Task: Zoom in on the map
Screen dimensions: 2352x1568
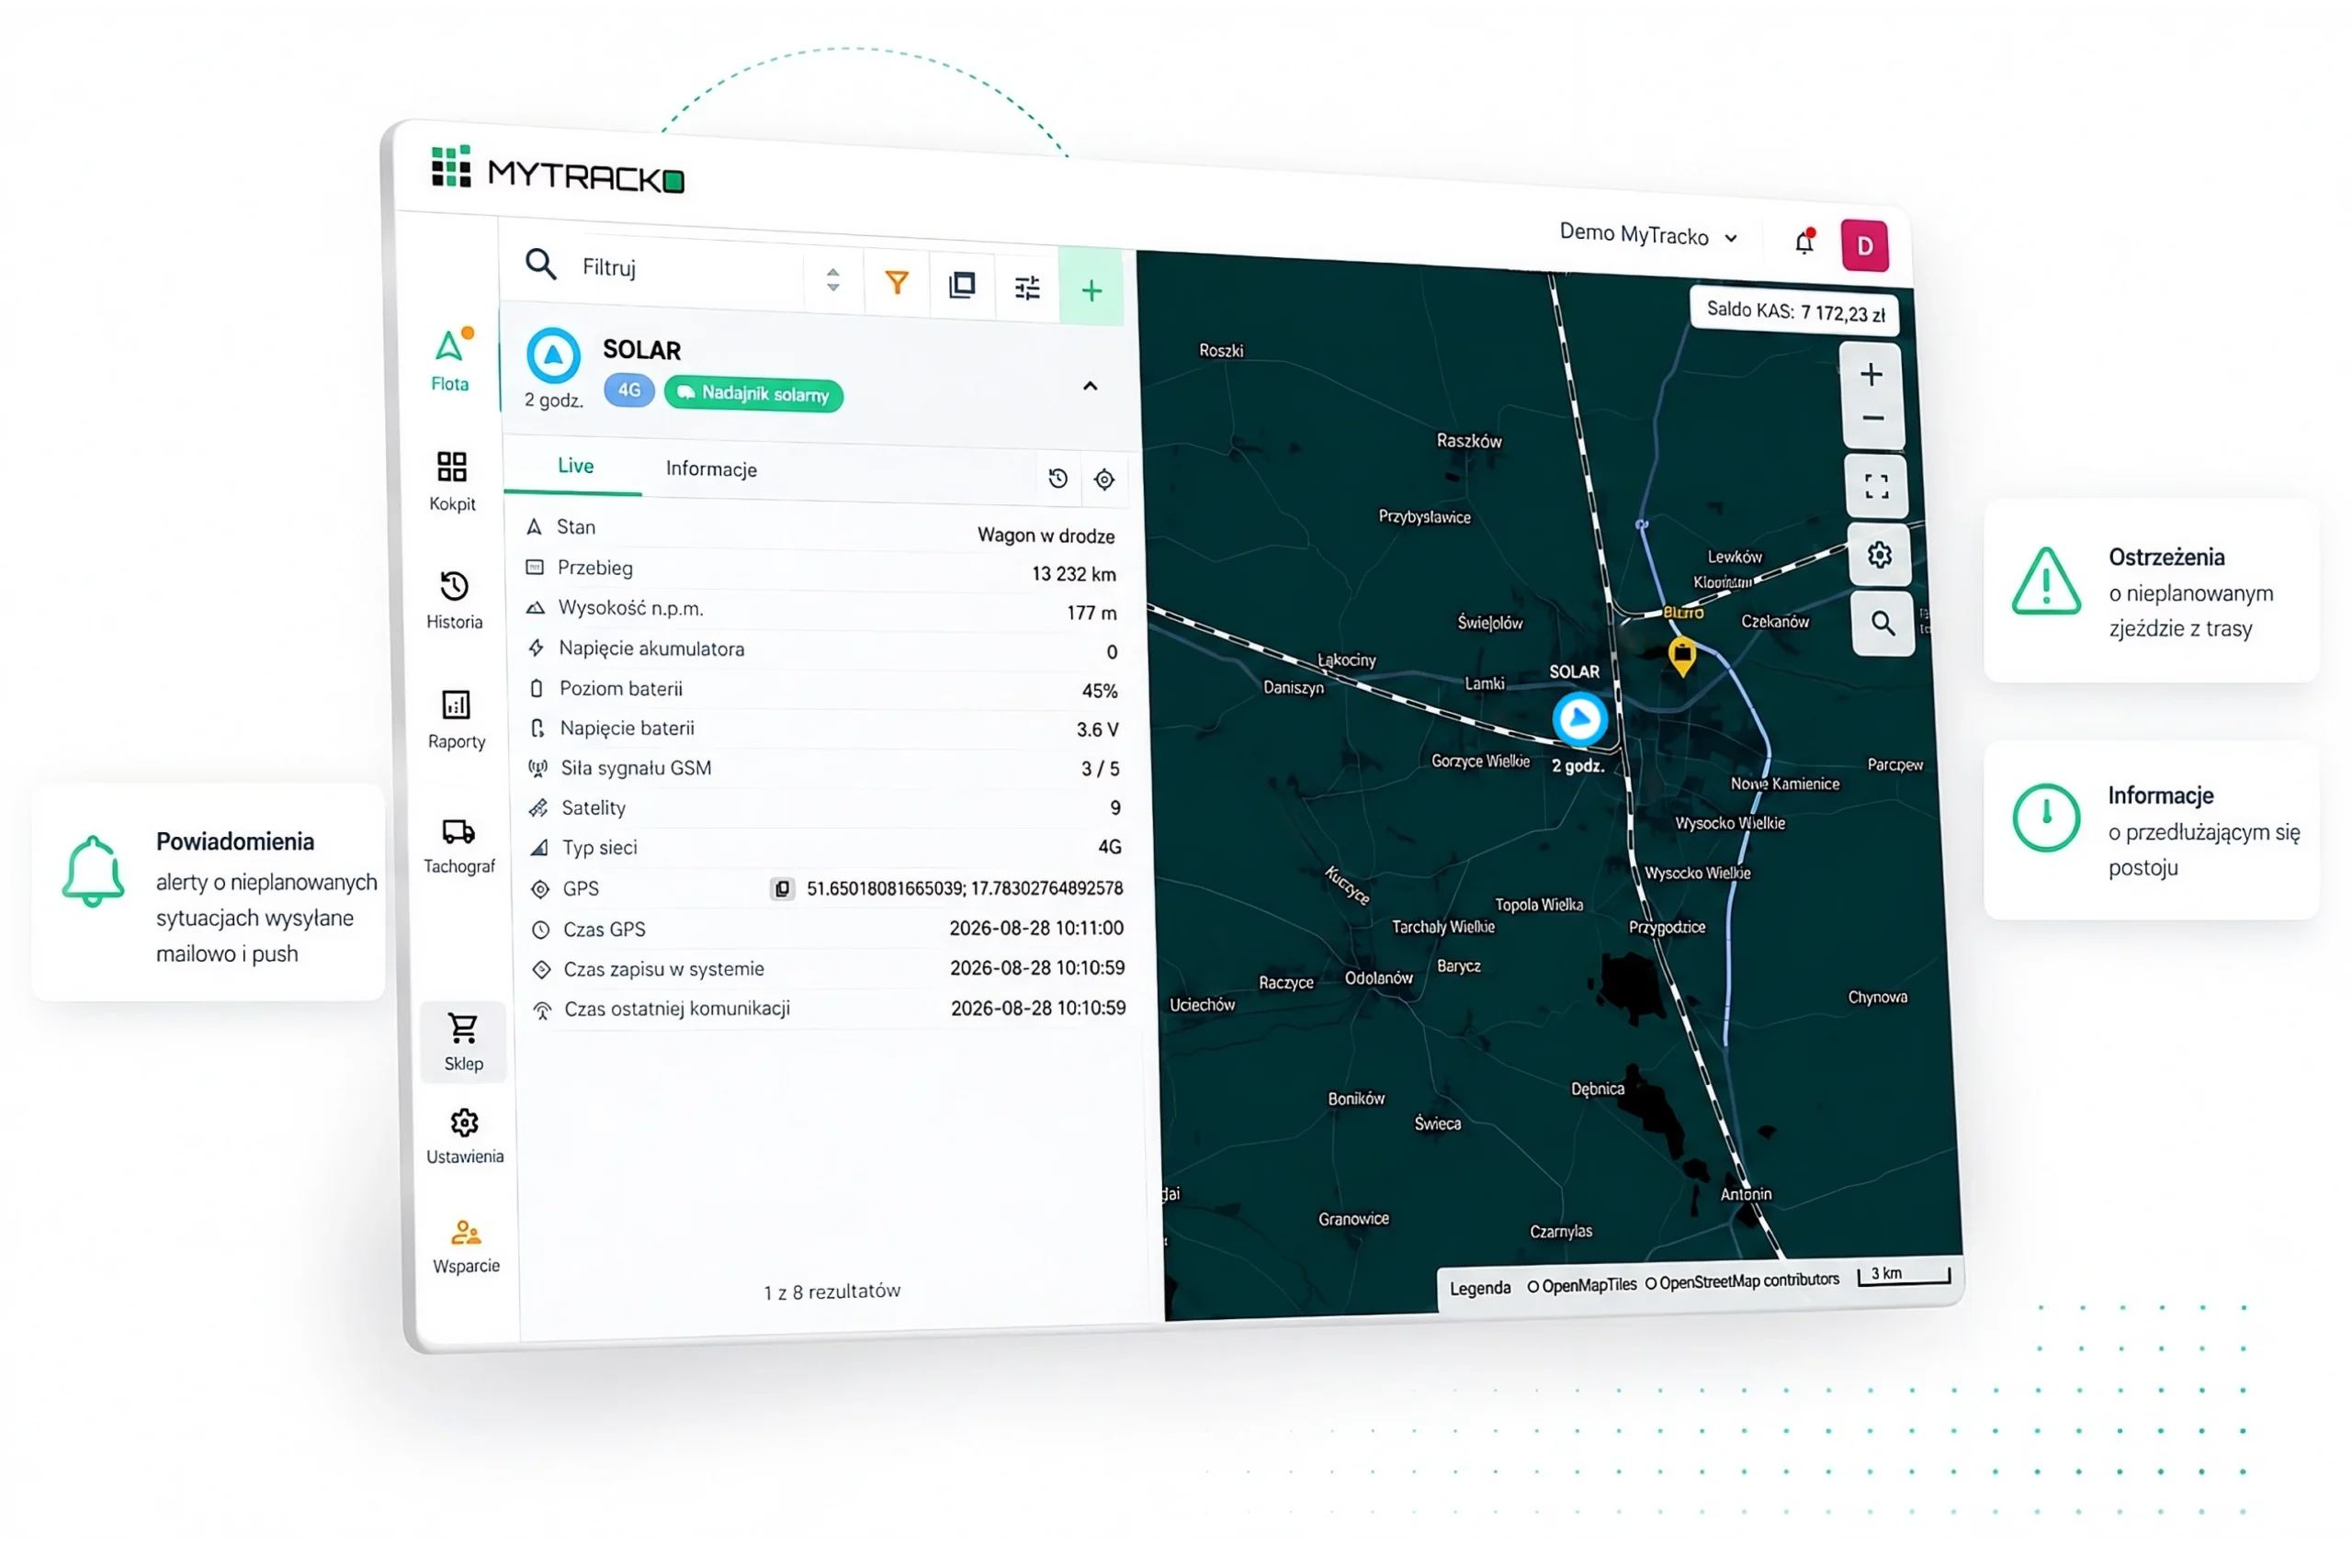Action: point(1871,374)
